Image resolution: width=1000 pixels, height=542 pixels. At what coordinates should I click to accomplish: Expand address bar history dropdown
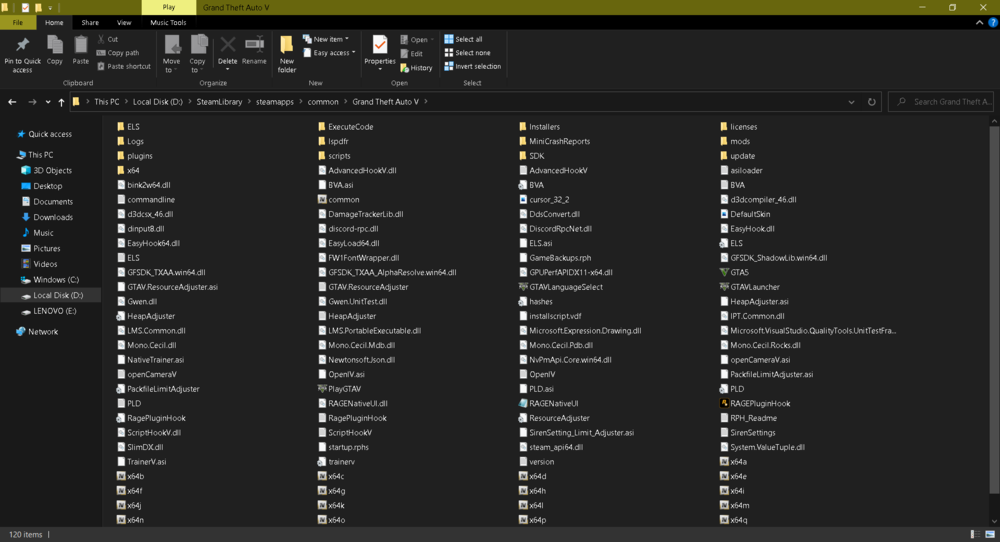point(851,102)
